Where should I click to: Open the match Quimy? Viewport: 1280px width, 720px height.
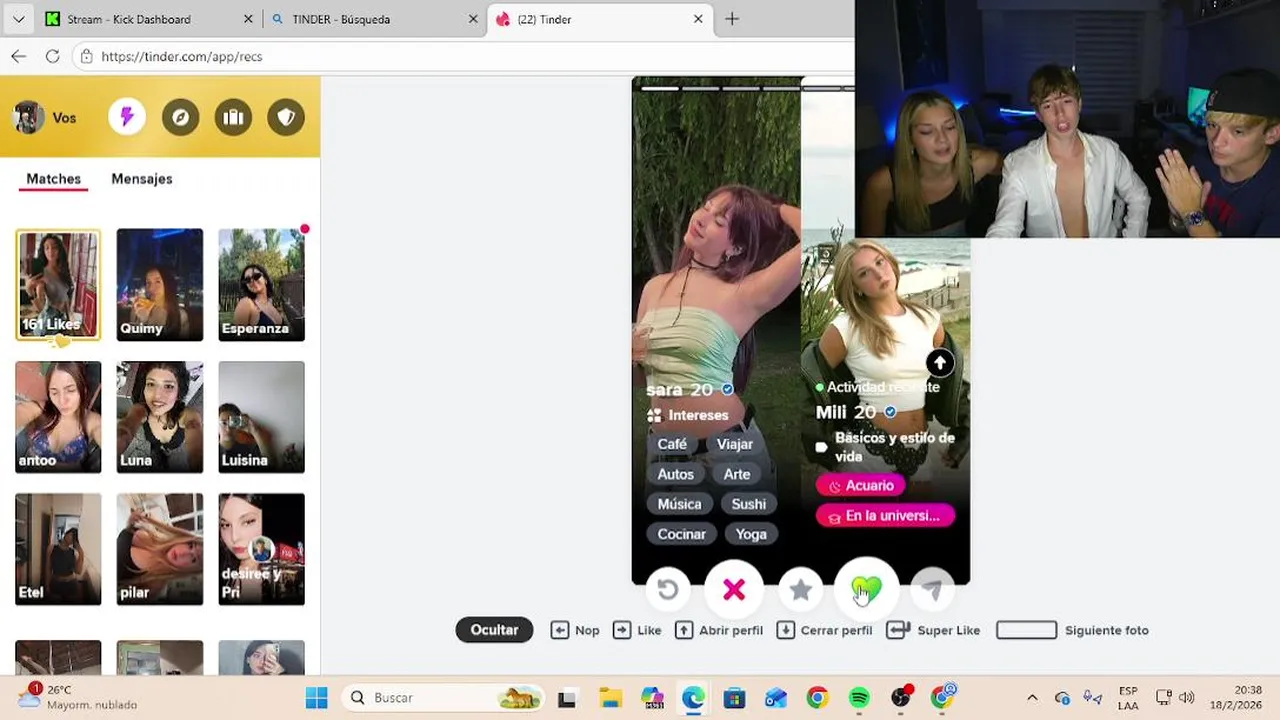159,285
